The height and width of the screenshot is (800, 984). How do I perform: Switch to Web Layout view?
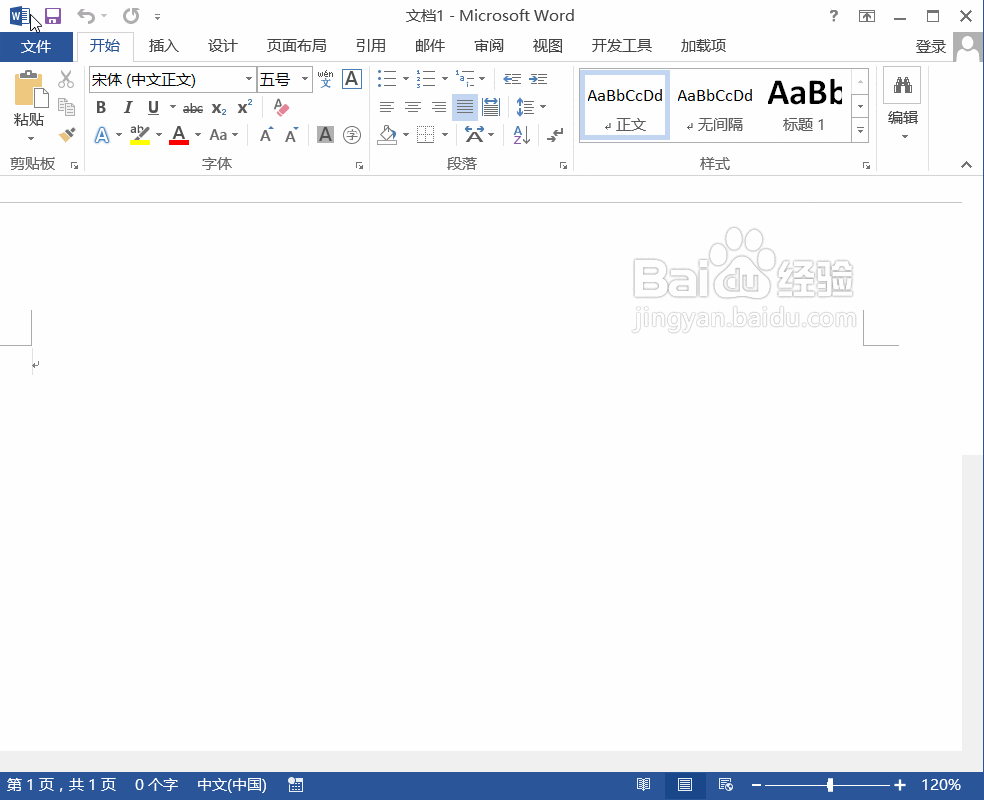pyautogui.click(x=725, y=784)
